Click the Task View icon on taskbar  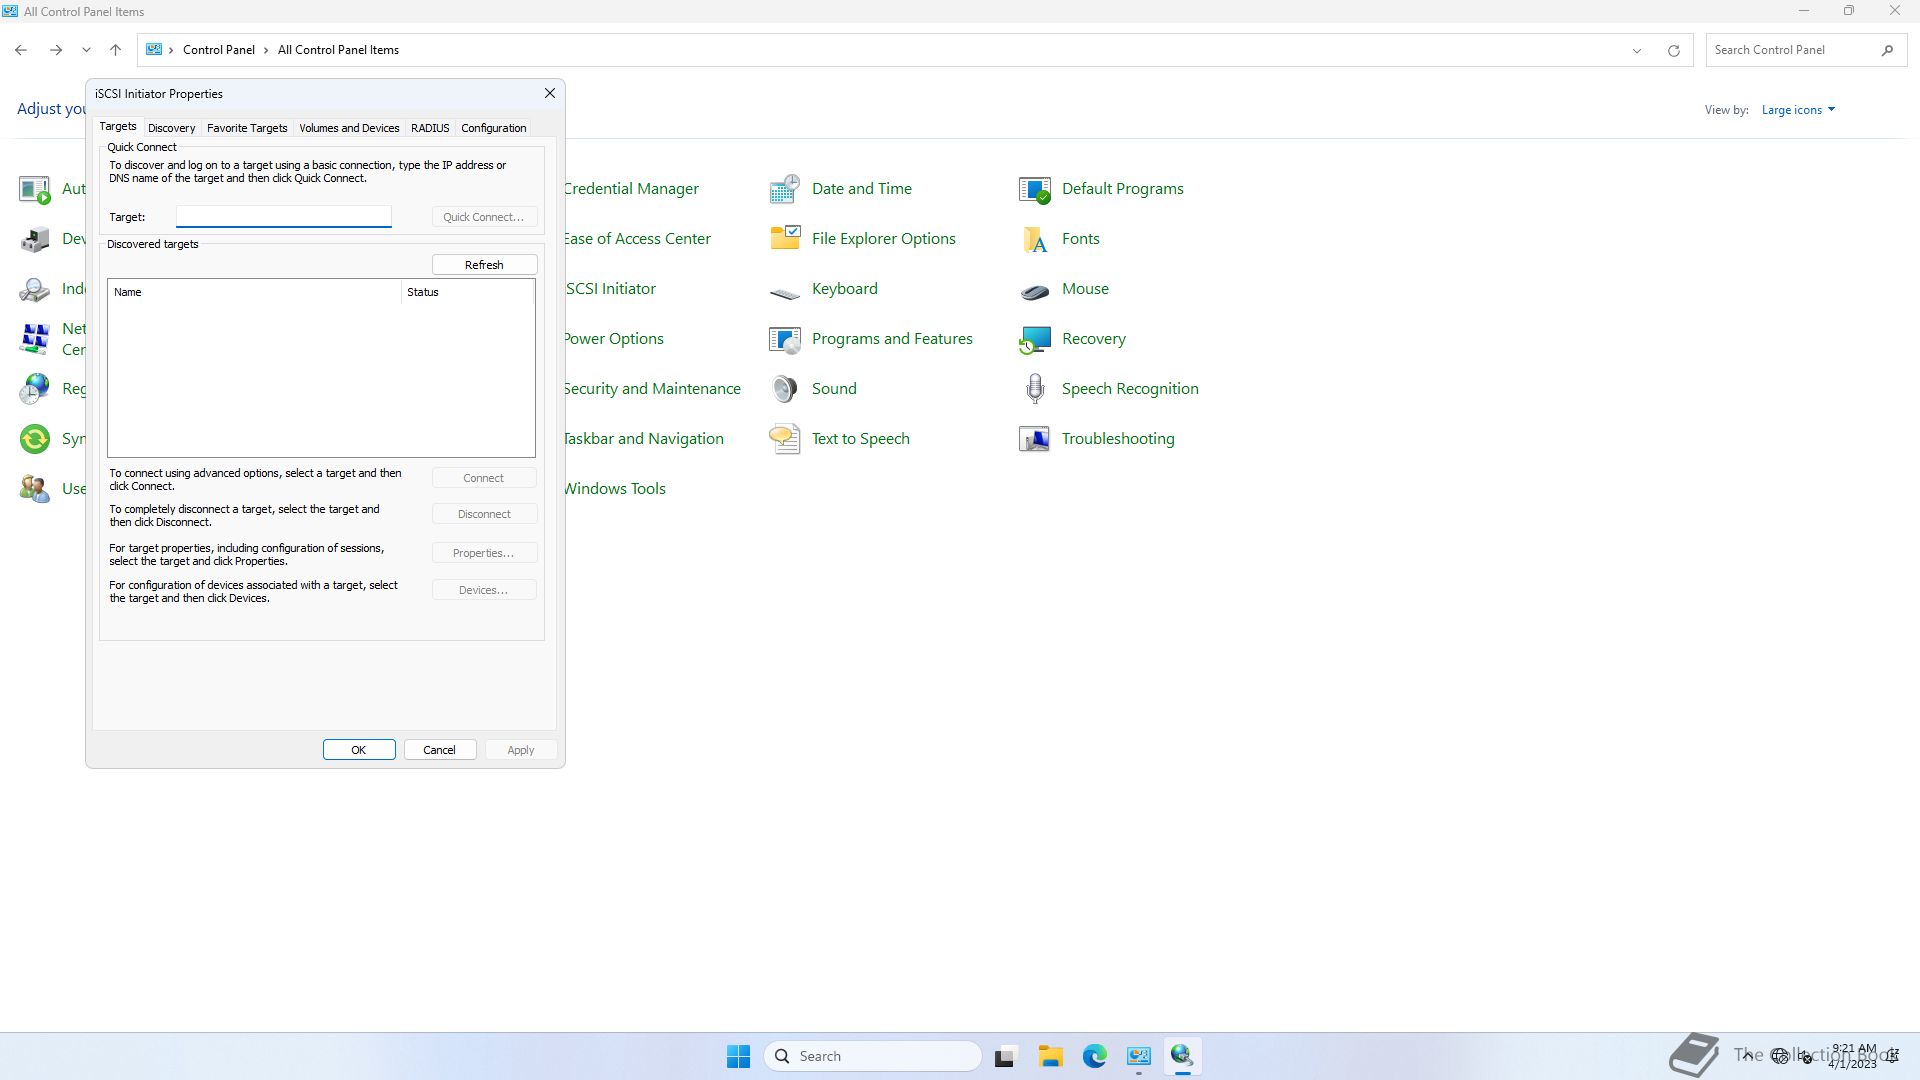[1005, 1056]
